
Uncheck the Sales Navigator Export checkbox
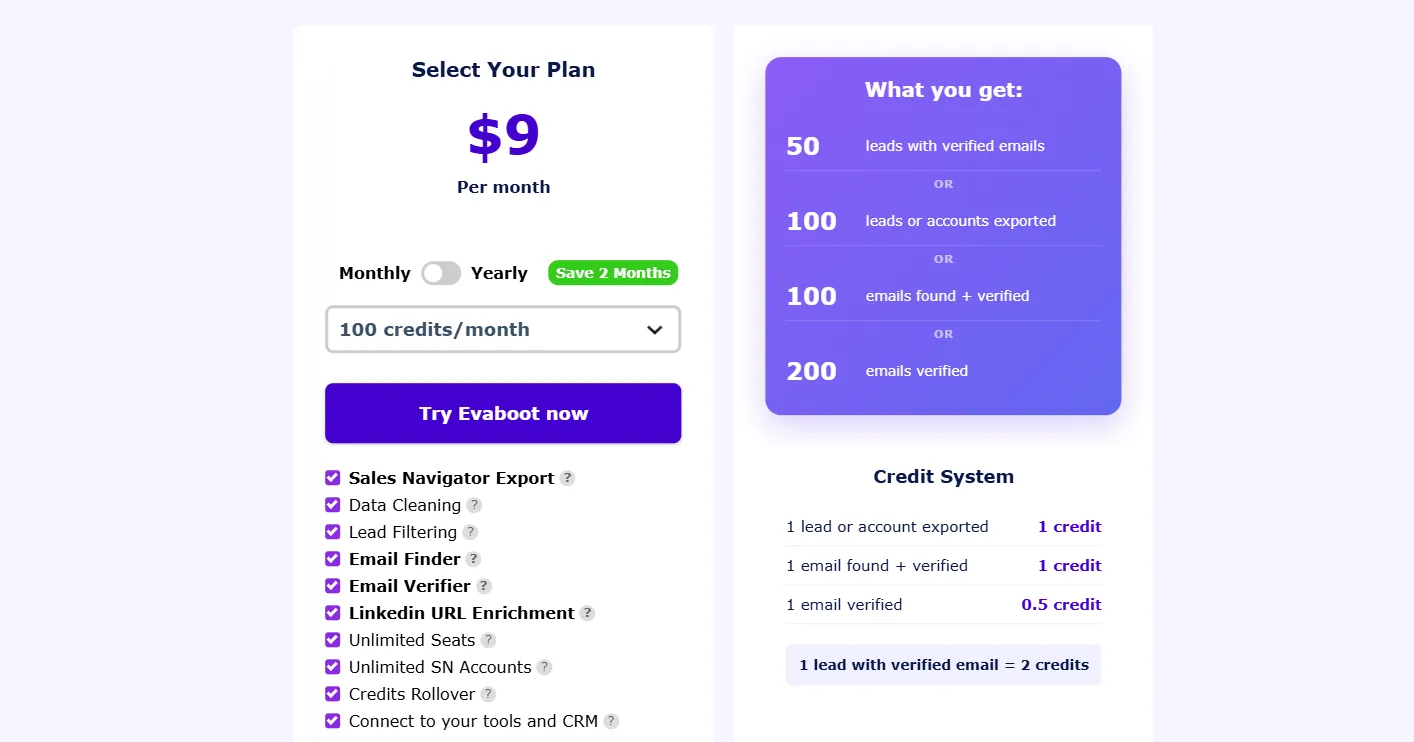(x=333, y=478)
